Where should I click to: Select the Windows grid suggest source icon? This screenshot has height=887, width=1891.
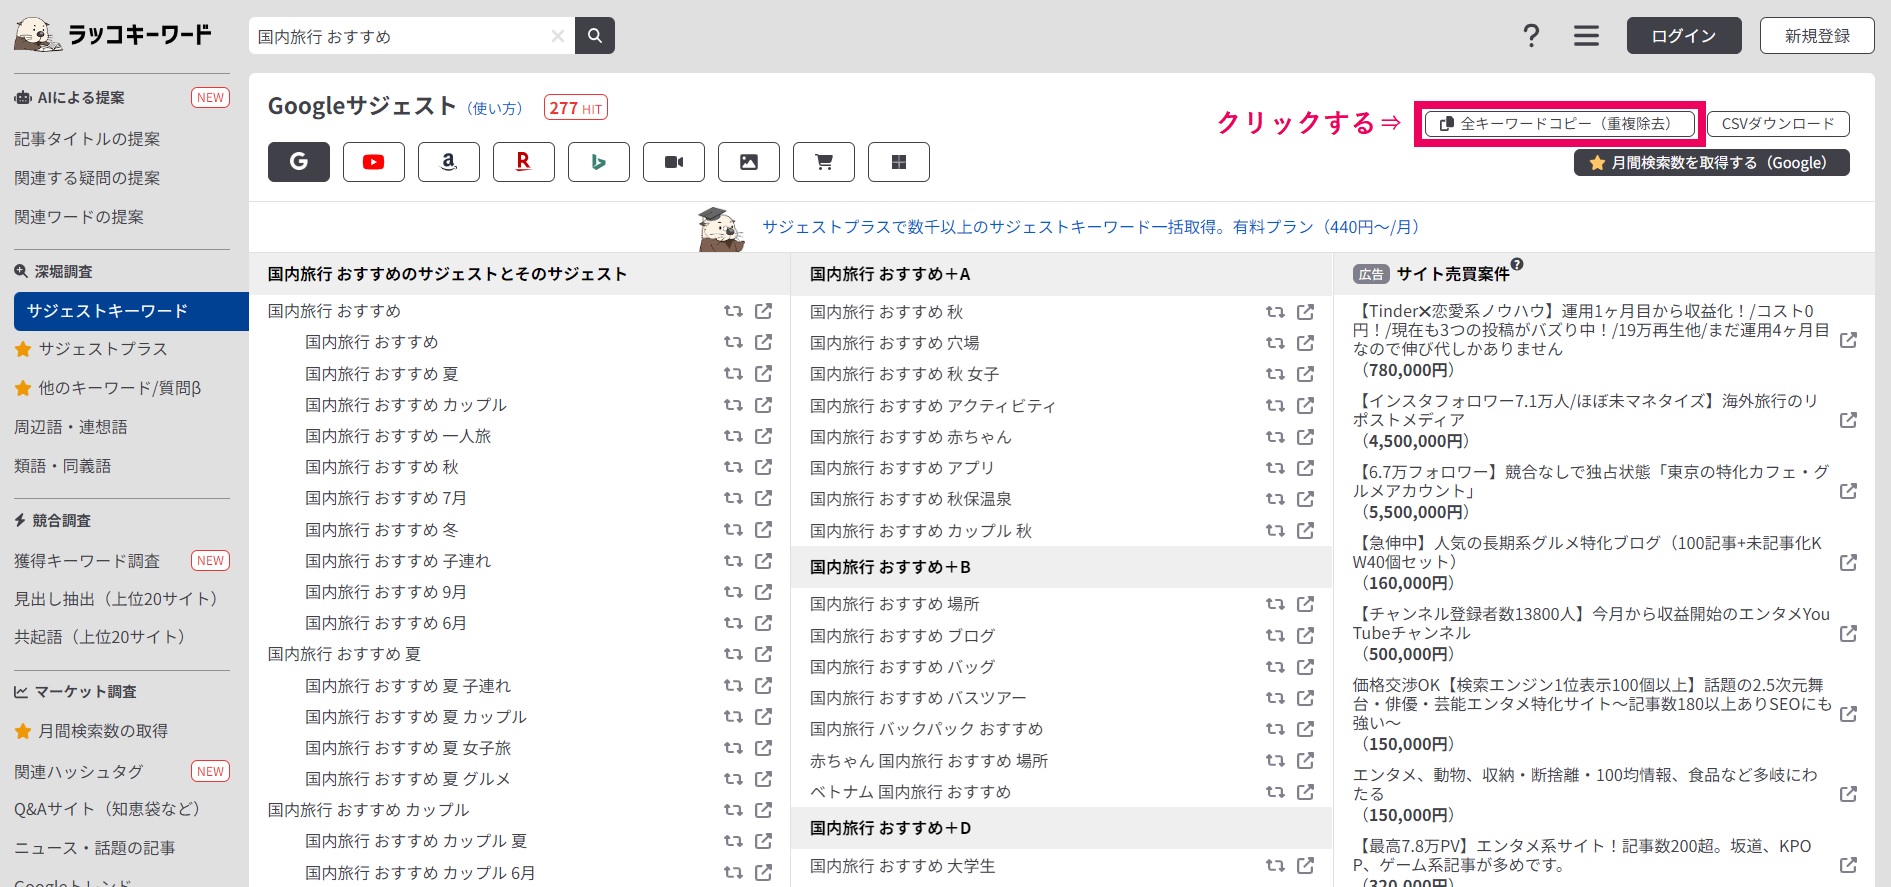[x=899, y=162]
